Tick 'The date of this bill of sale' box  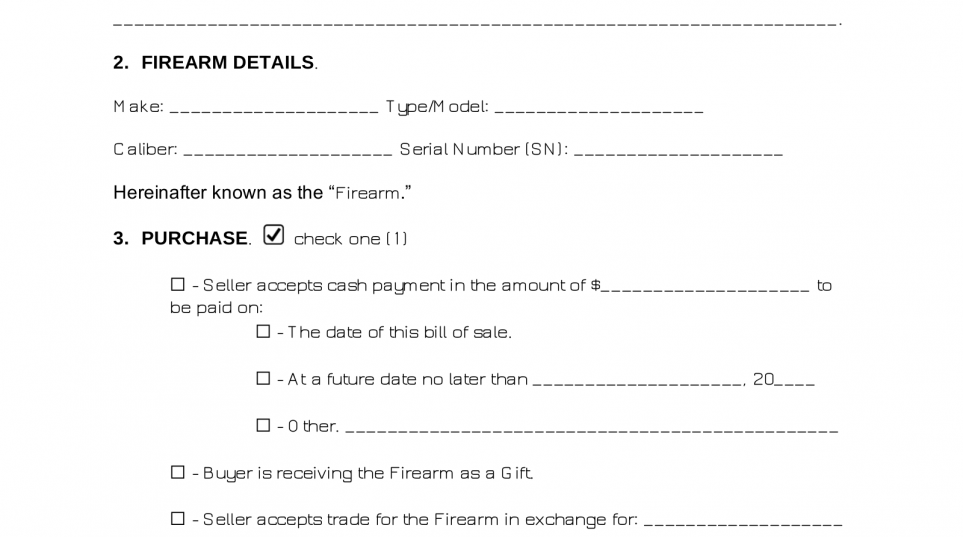(x=263, y=331)
